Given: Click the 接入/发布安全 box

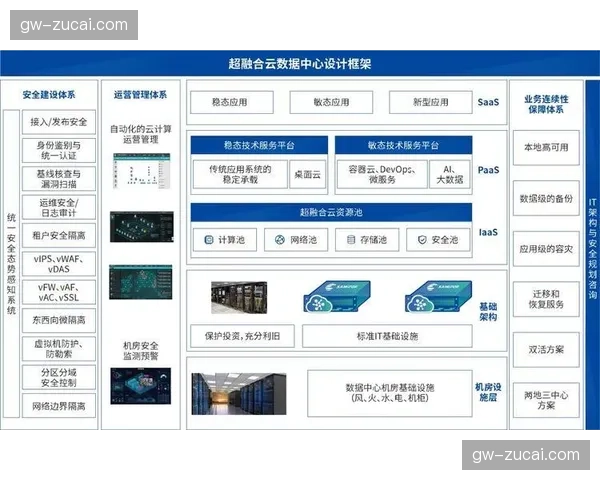Looking at the screenshot, I should (59, 122).
